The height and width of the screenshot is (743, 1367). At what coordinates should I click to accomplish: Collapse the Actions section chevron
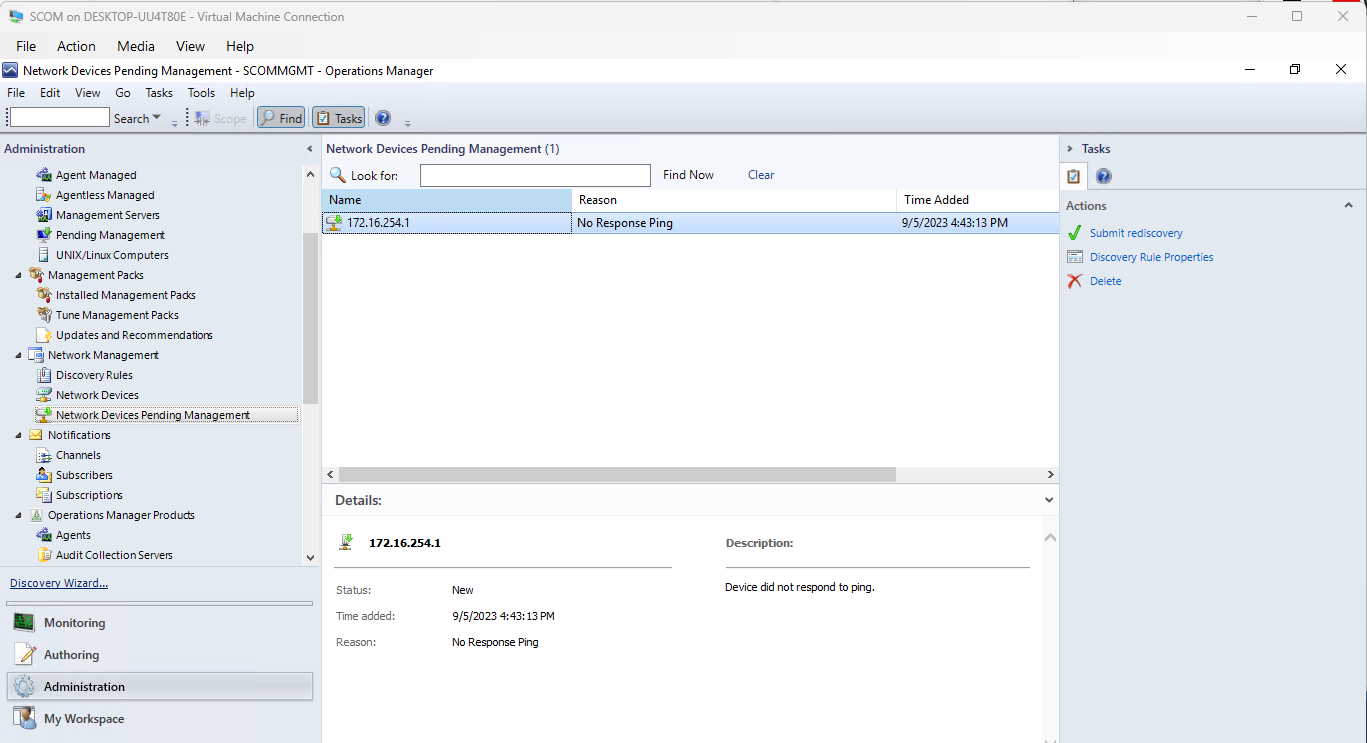click(1348, 206)
